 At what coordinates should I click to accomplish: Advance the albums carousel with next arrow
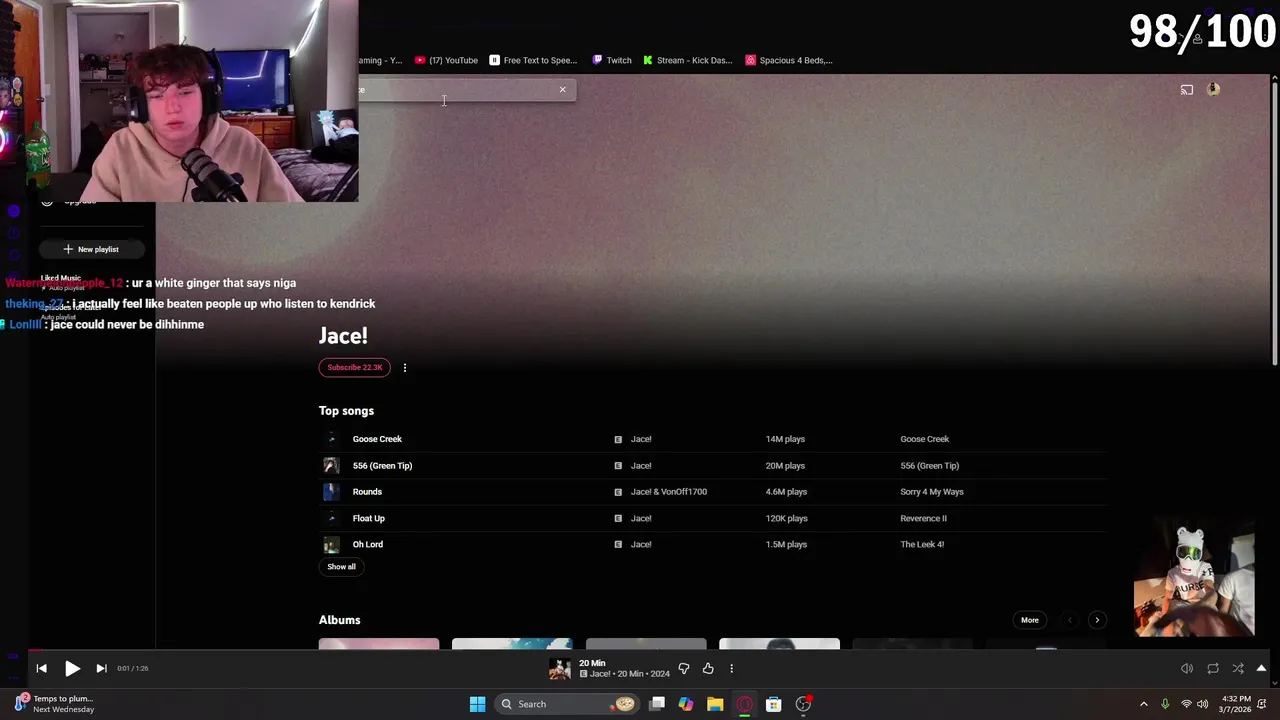coord(1097,620)
